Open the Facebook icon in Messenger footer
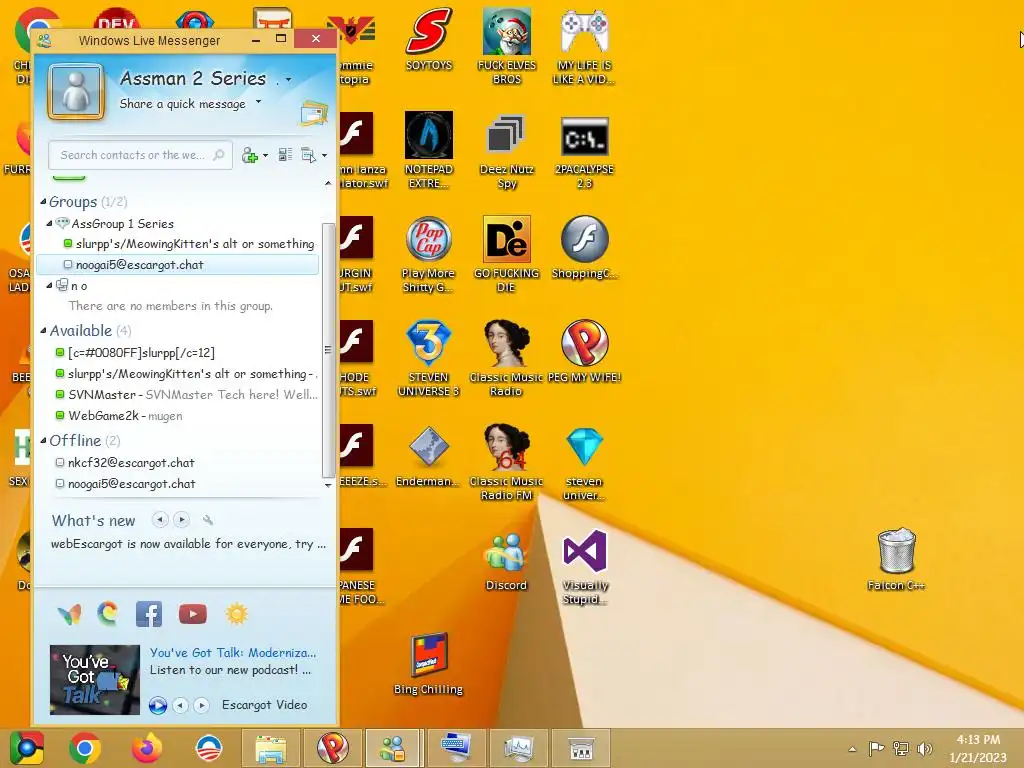 (149, 614)
